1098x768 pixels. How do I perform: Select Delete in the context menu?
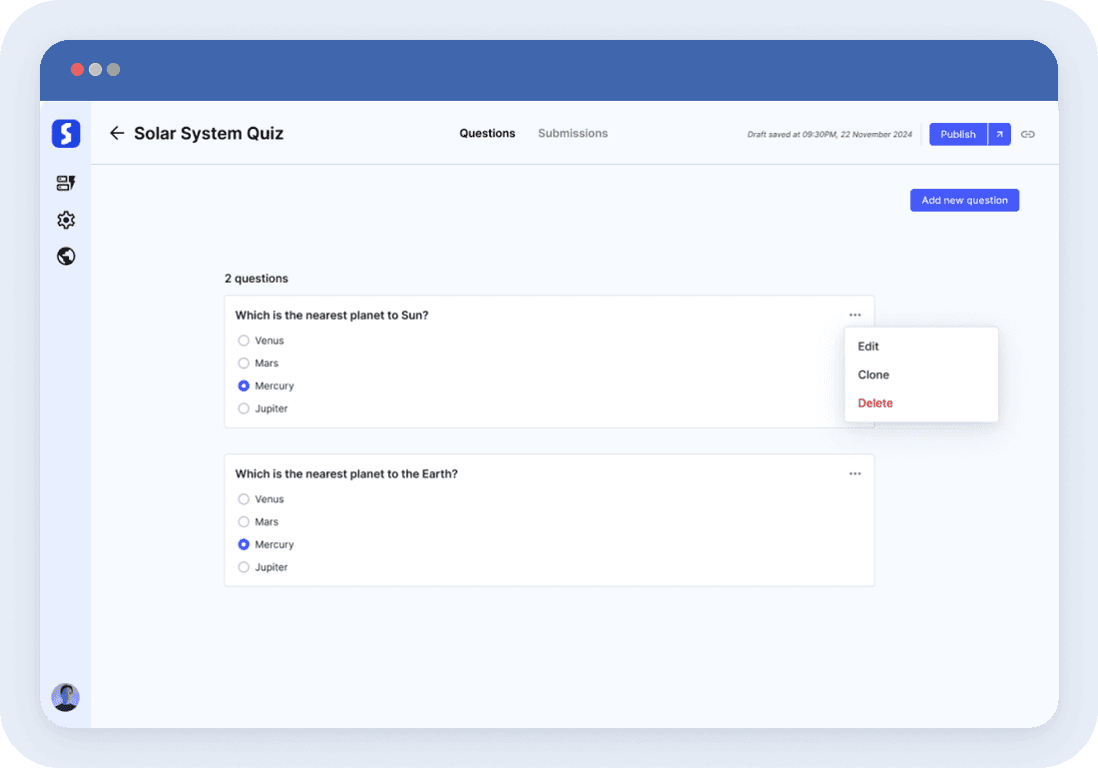pyautogui.click(x=875, y=403)
